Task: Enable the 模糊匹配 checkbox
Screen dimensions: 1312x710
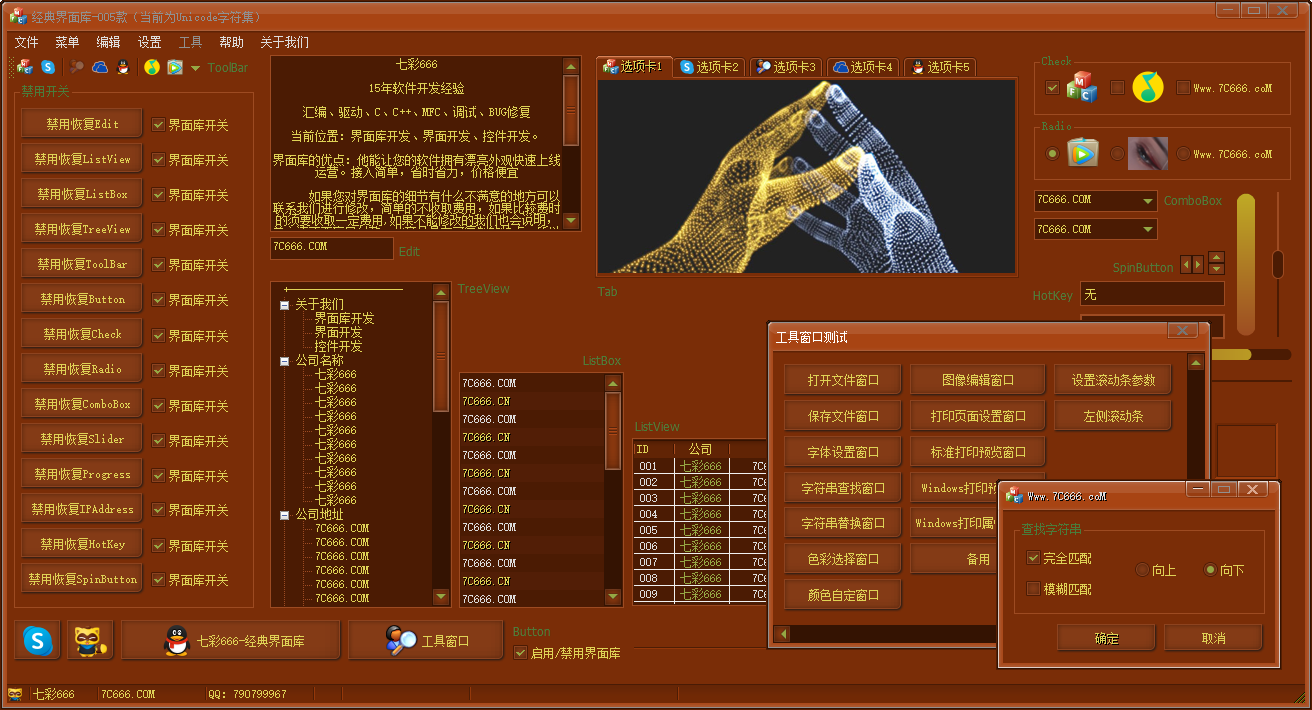Action: [x=1034, y=589]
